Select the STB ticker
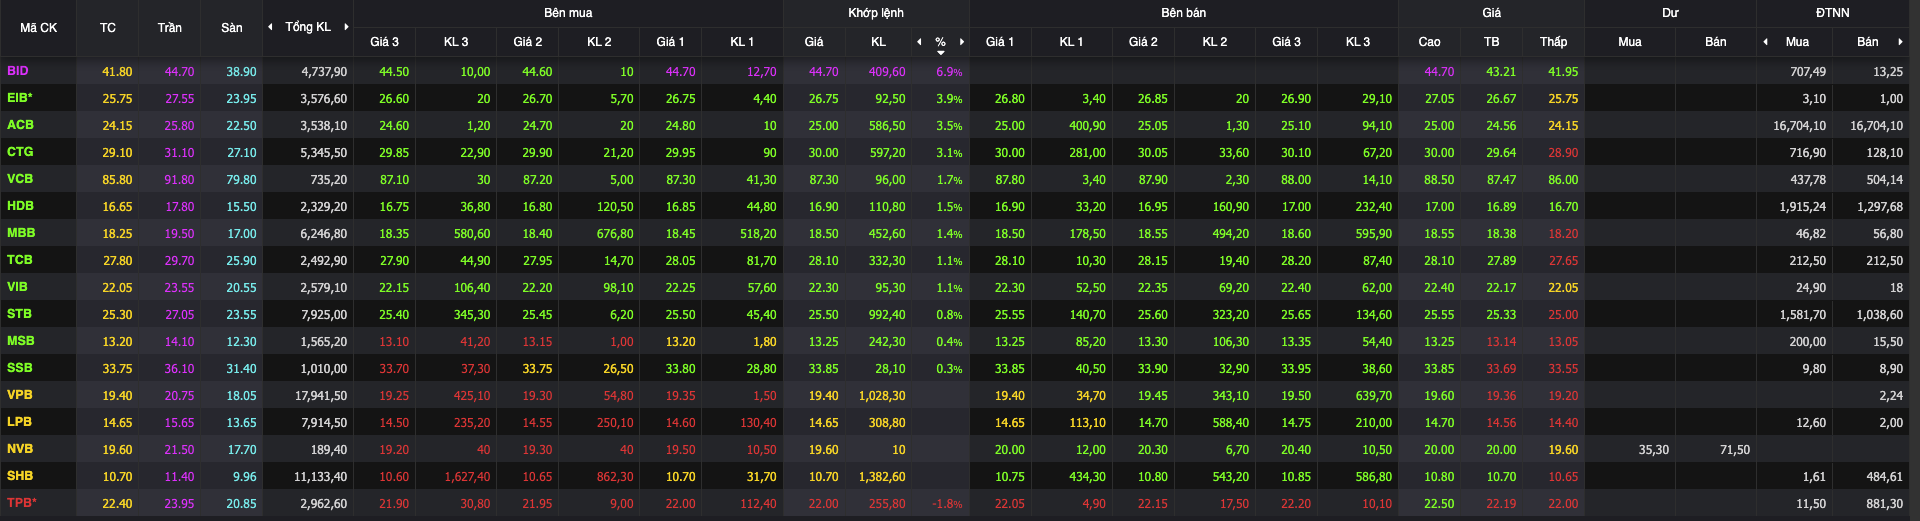1920x521 pixels. (x=19, y=314)
